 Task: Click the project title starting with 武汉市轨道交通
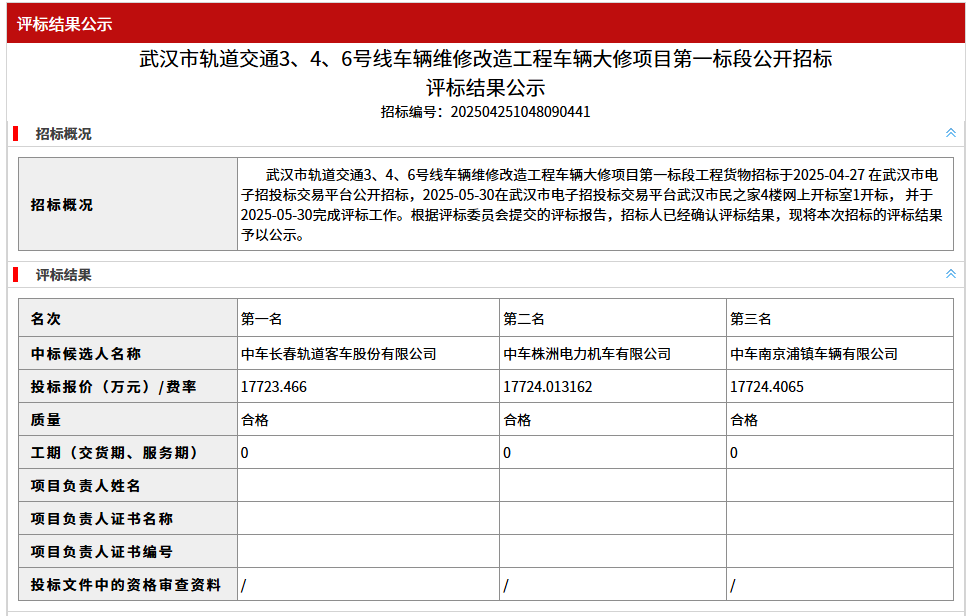point(485,59)
